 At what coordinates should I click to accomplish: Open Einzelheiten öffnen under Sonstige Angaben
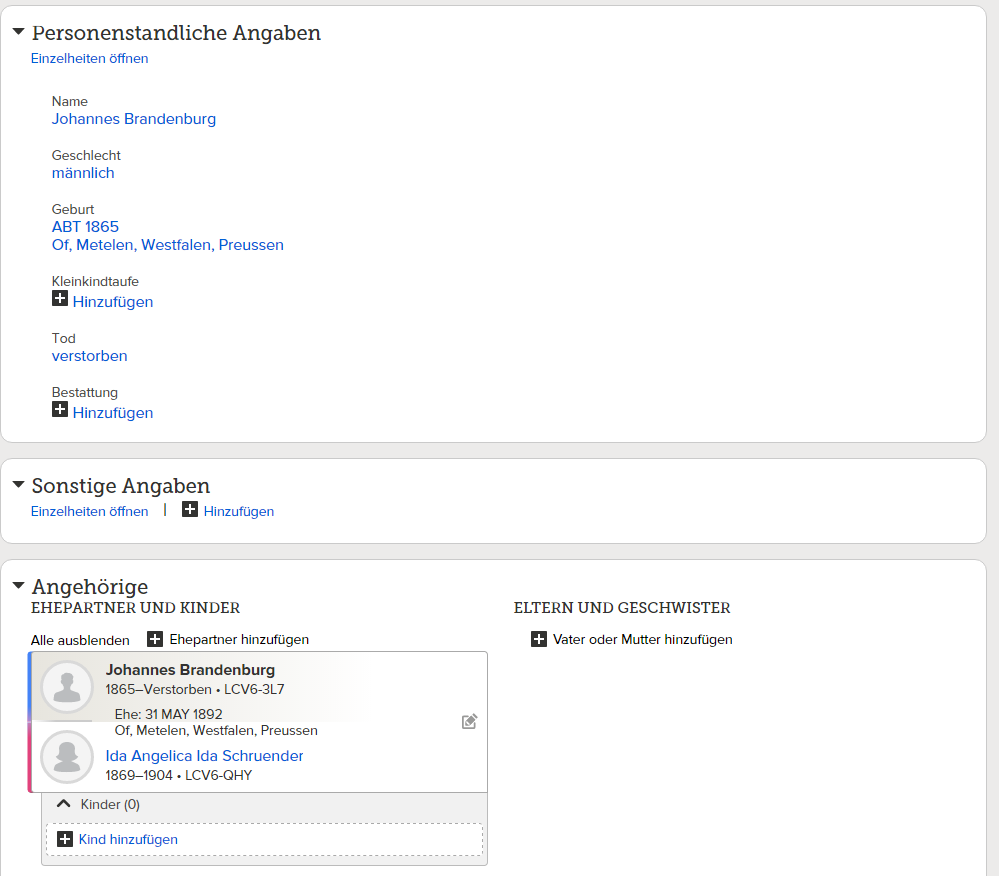click(89, 512)
